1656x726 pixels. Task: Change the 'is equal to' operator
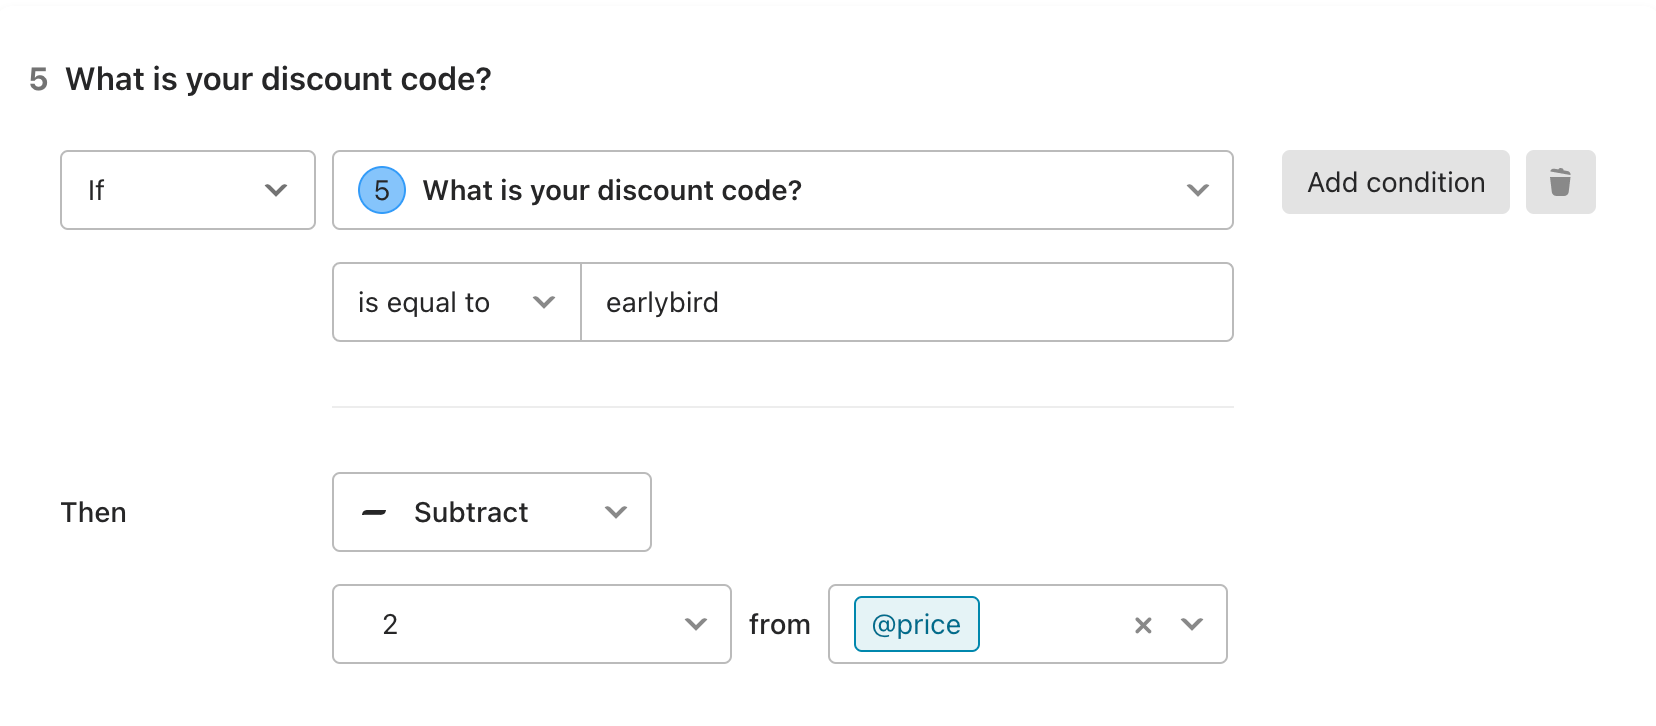tap(457, 302)
